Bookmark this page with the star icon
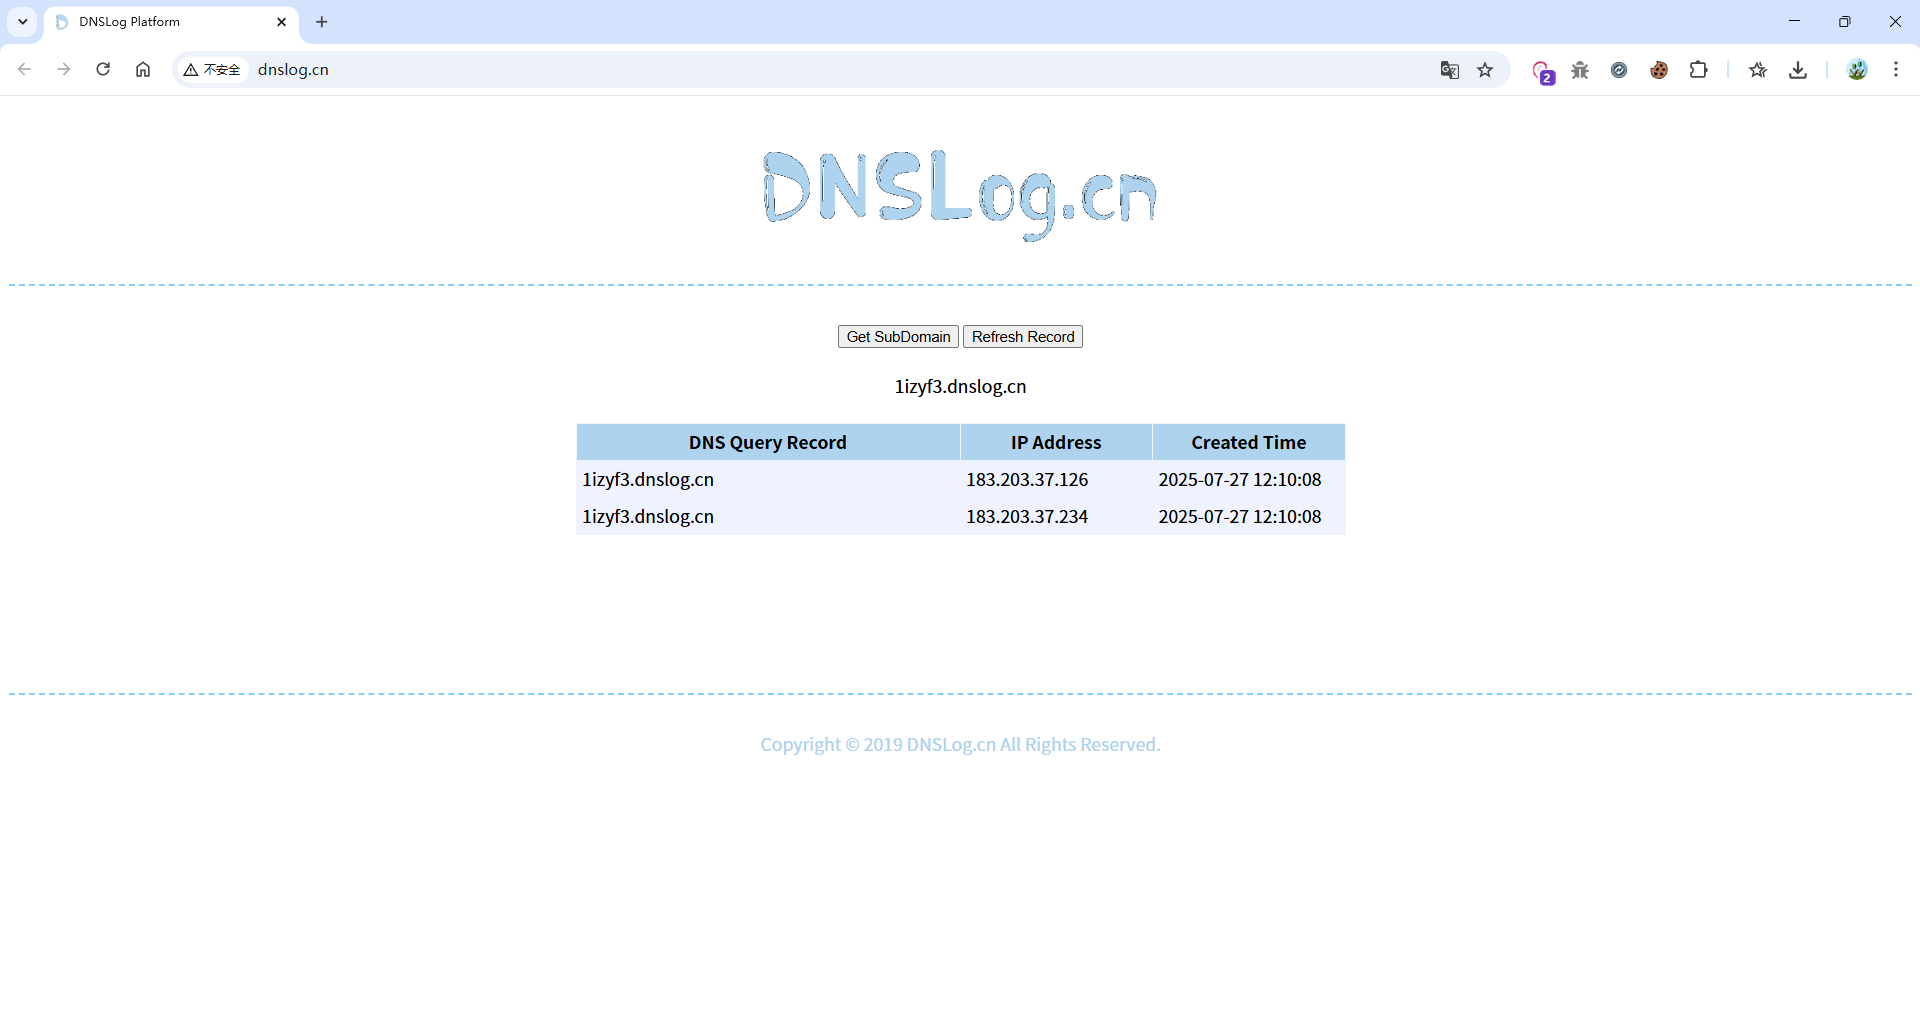Viewport: 1920px width, 1032px height. [1485, 69]
